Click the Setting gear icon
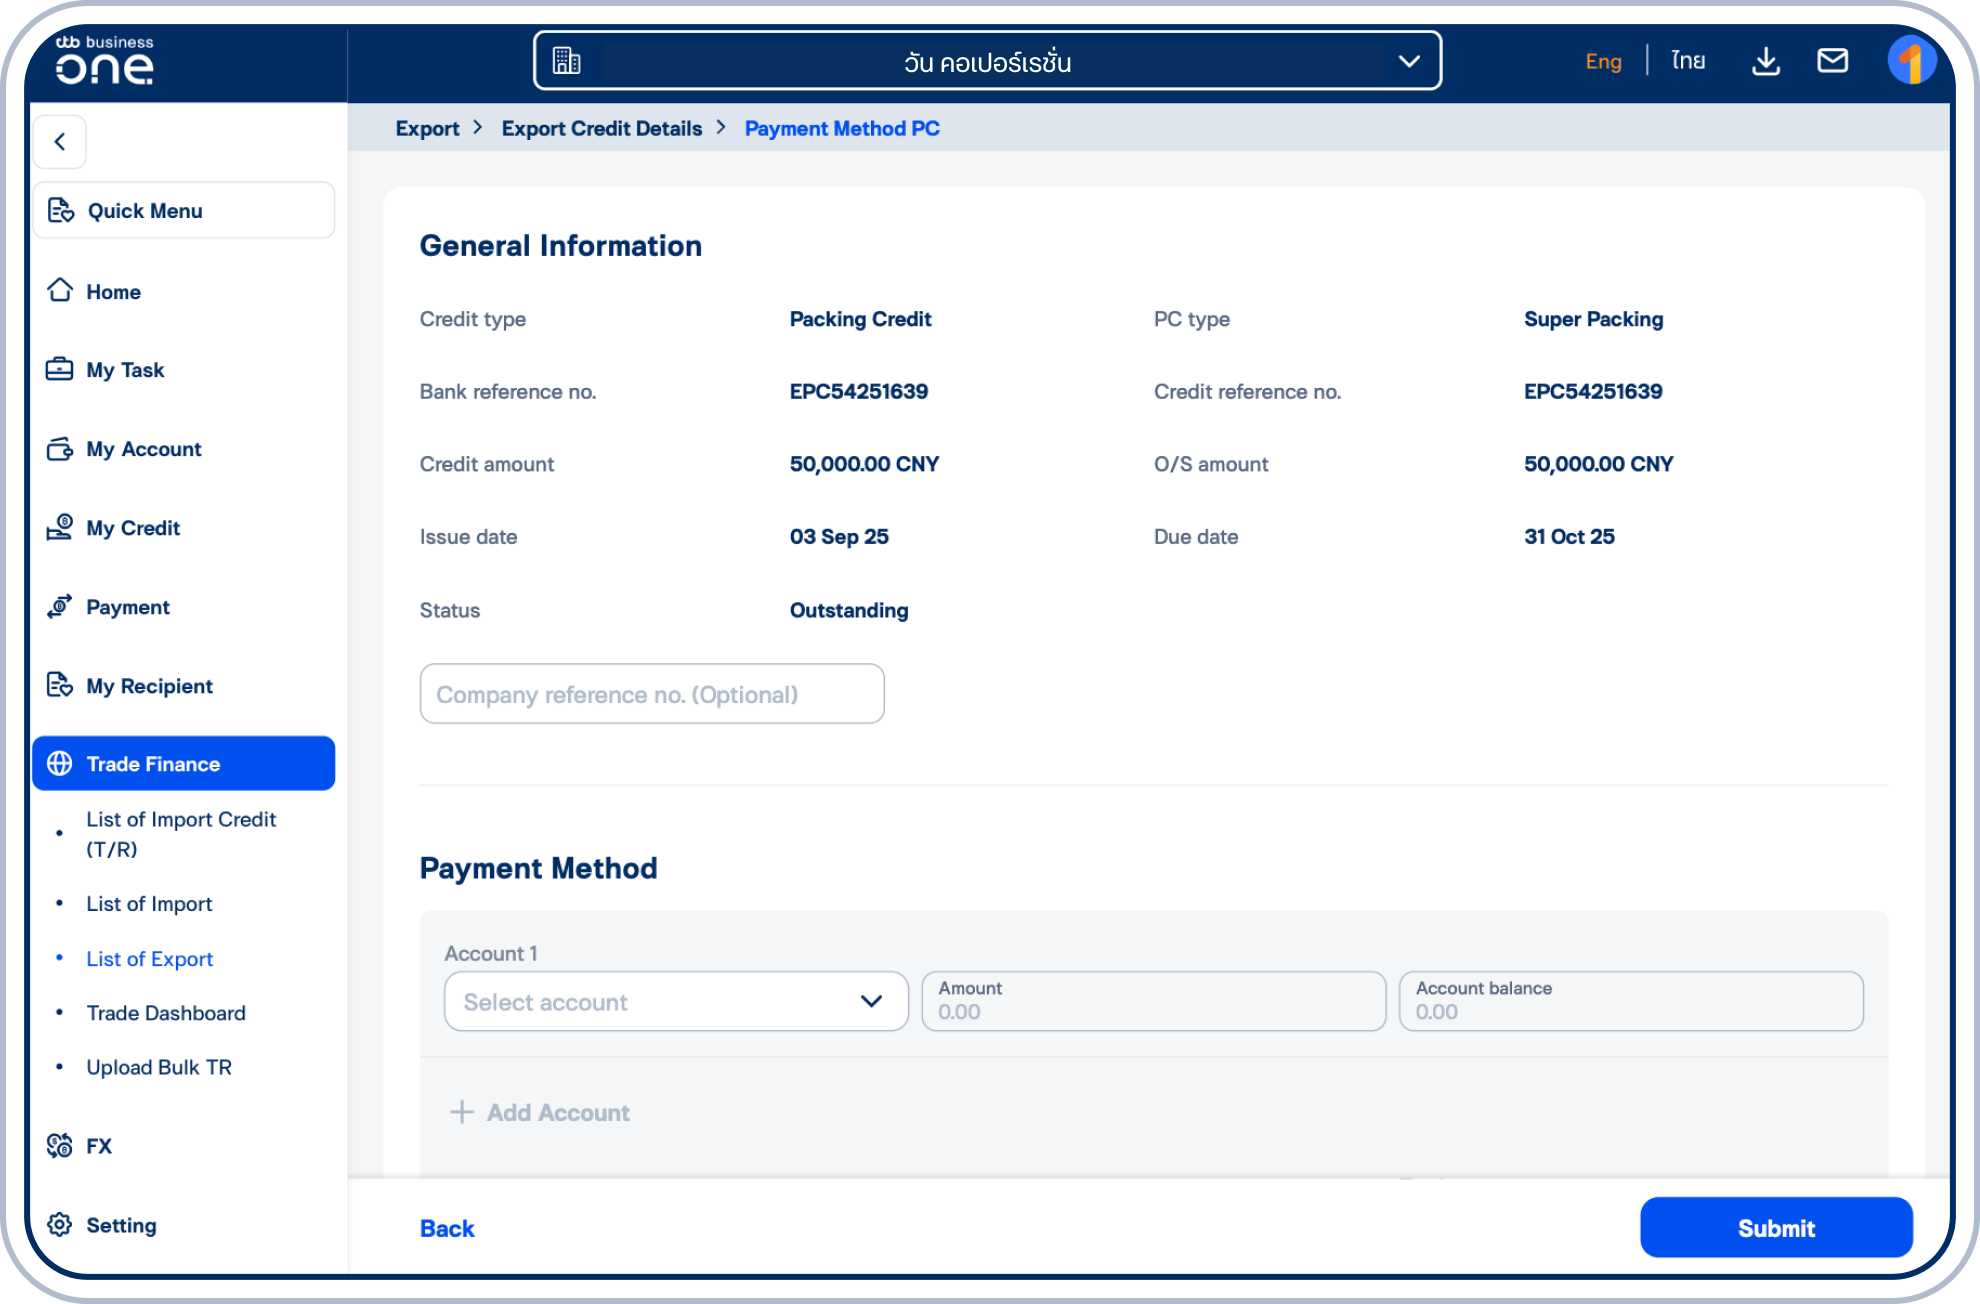 [60, 1225]
